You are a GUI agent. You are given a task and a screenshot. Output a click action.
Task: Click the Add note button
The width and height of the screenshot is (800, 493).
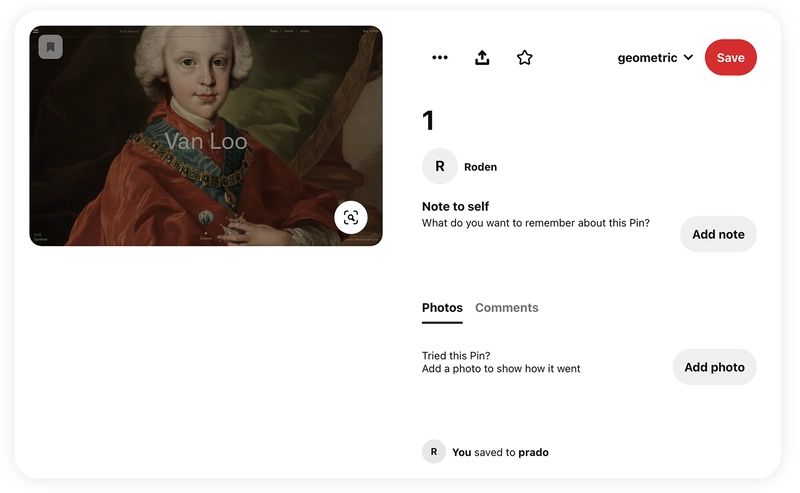[718, 234]
